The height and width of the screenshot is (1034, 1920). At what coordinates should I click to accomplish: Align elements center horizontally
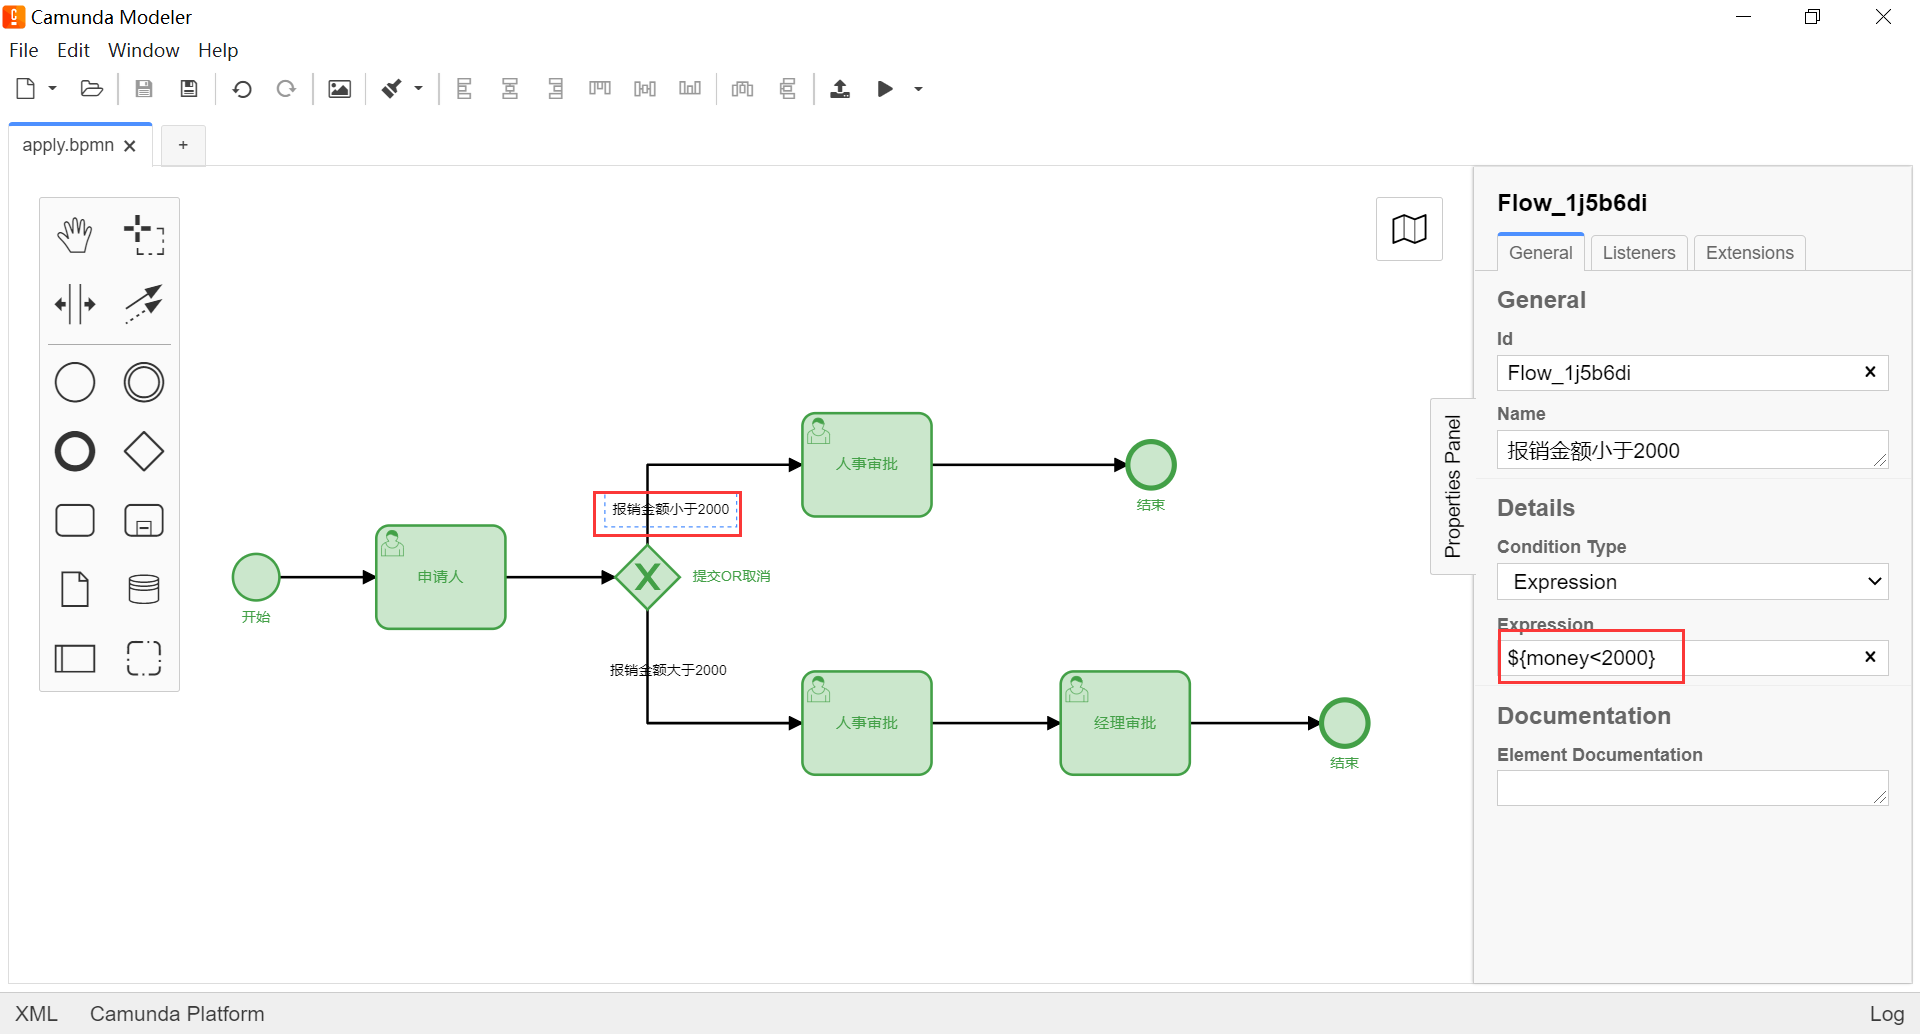pos(510,89)
